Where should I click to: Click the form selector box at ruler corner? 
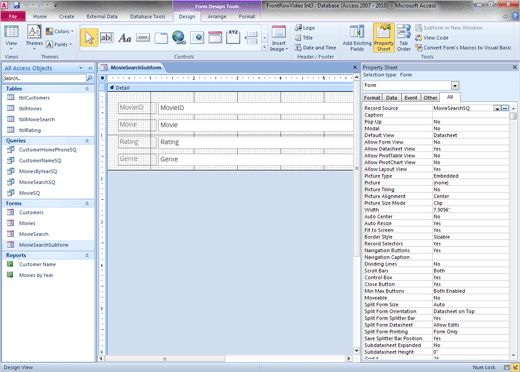point(102,78)
